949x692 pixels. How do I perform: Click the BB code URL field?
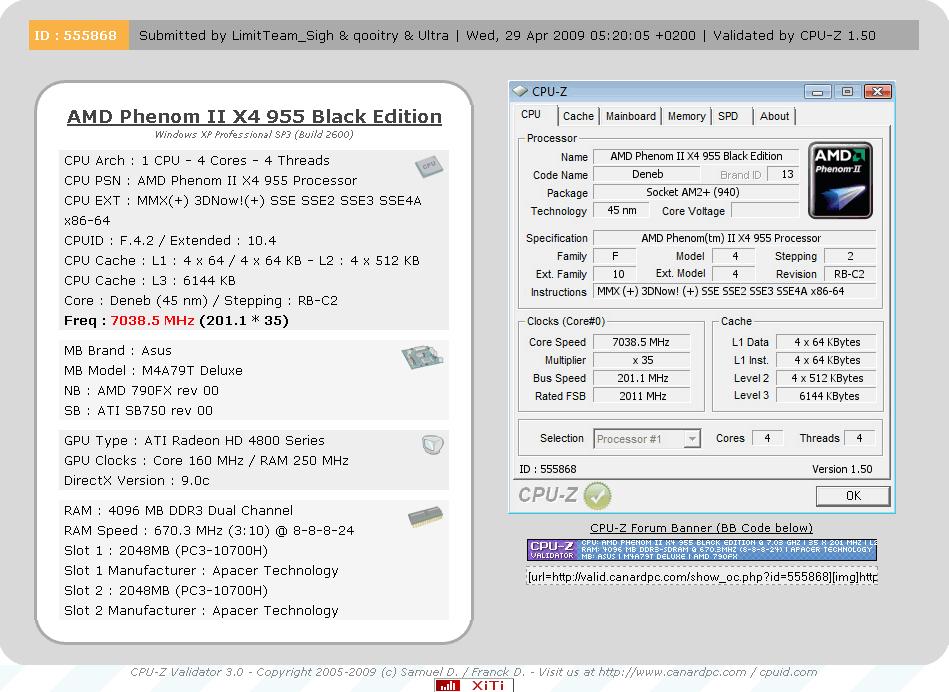coord(701,577)
